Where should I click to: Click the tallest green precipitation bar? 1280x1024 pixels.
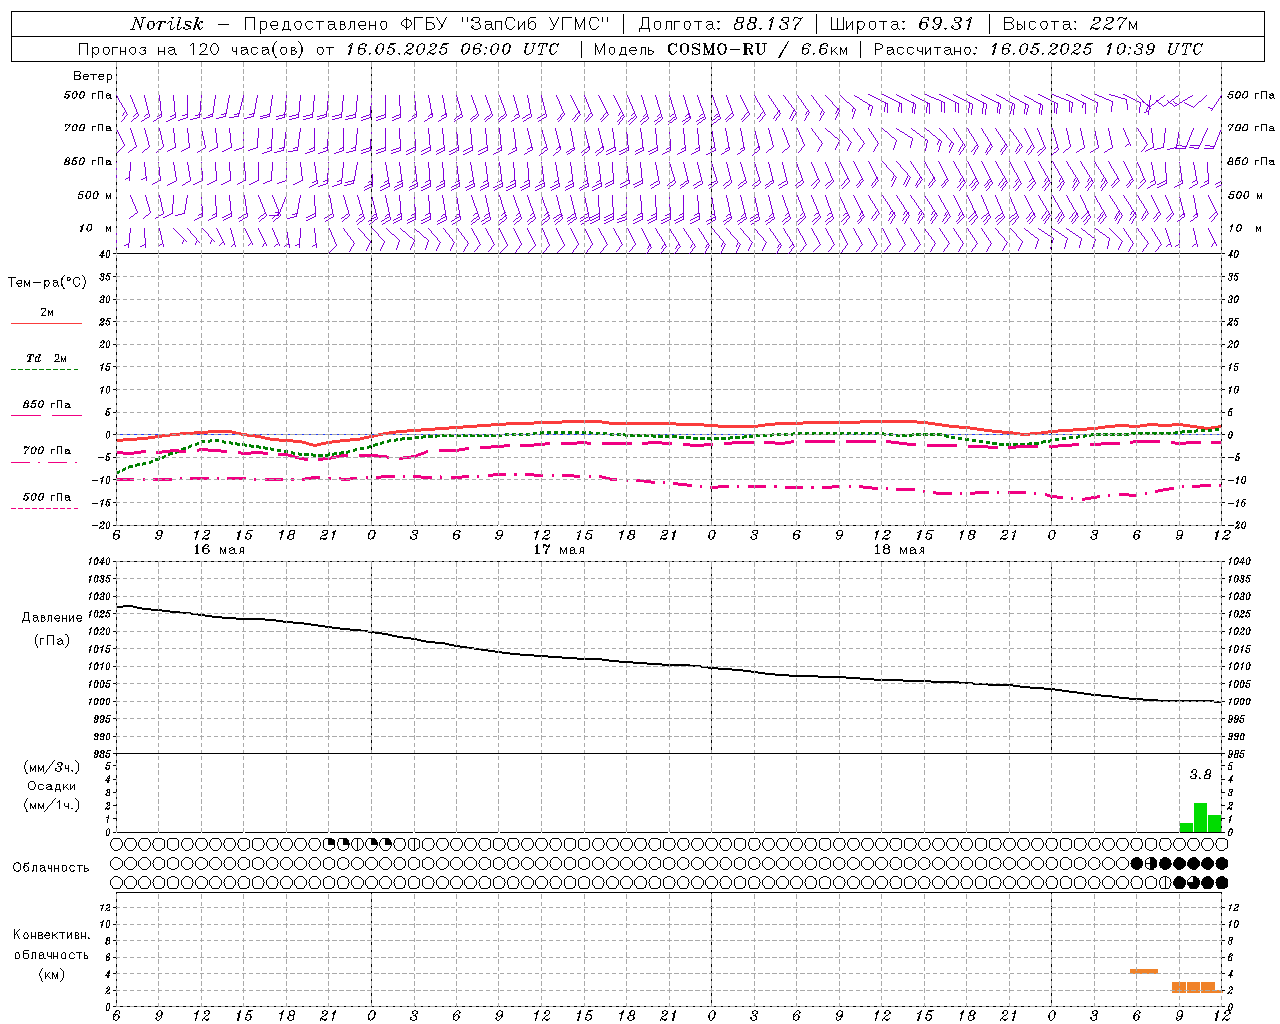1200,817
